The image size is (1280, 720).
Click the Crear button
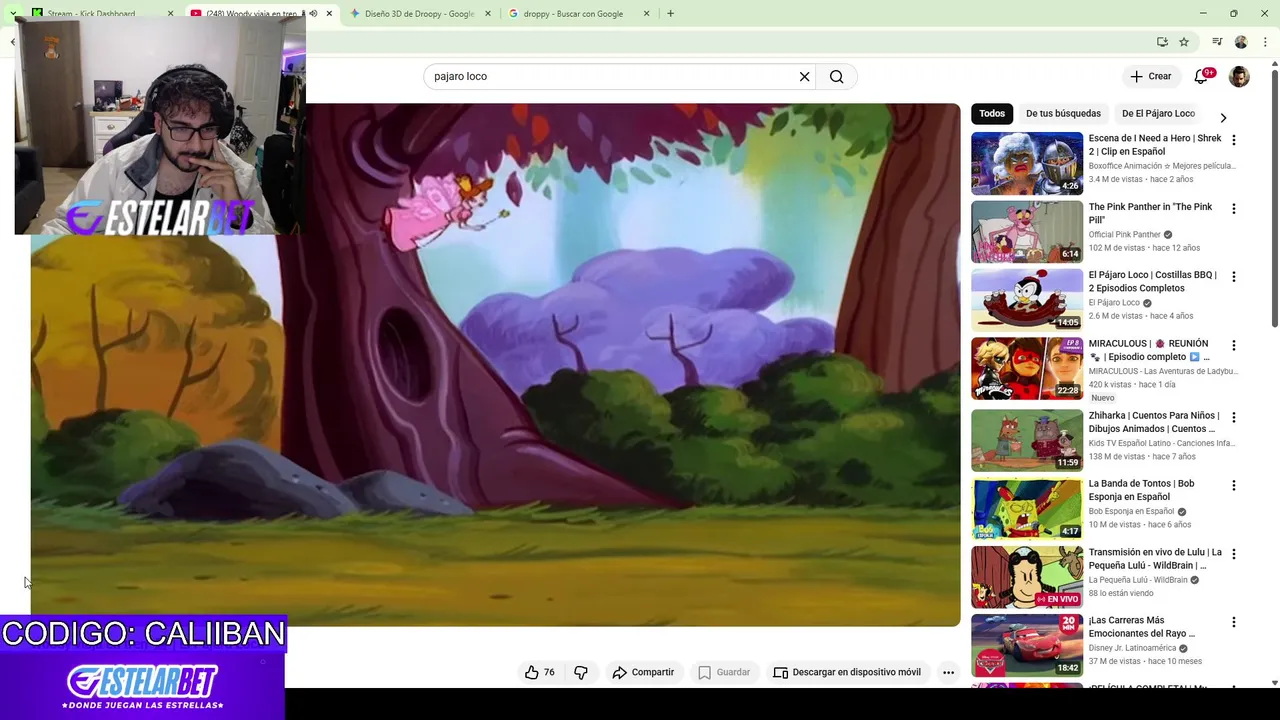coord(1151,76)
